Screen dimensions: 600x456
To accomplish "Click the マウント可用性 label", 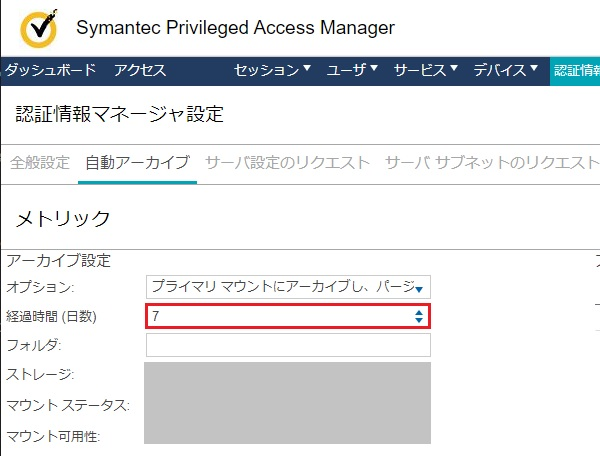I will pos(53,436).
